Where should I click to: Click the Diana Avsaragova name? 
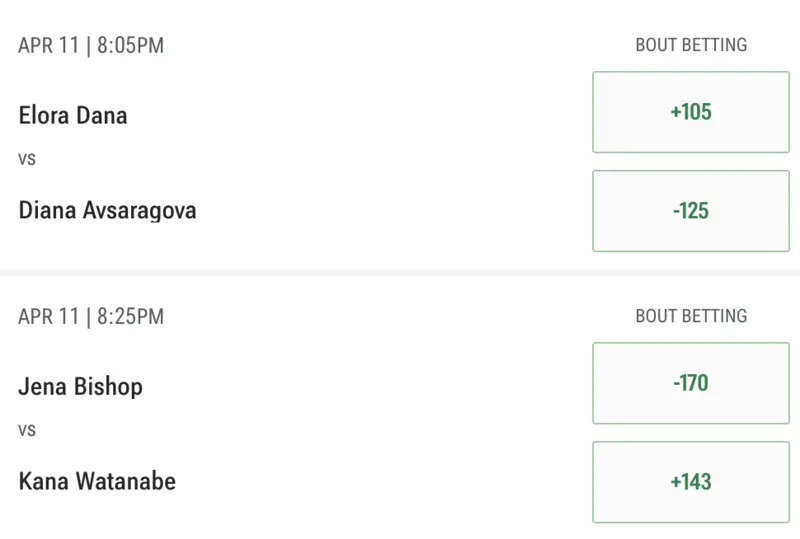coord(107,210)
